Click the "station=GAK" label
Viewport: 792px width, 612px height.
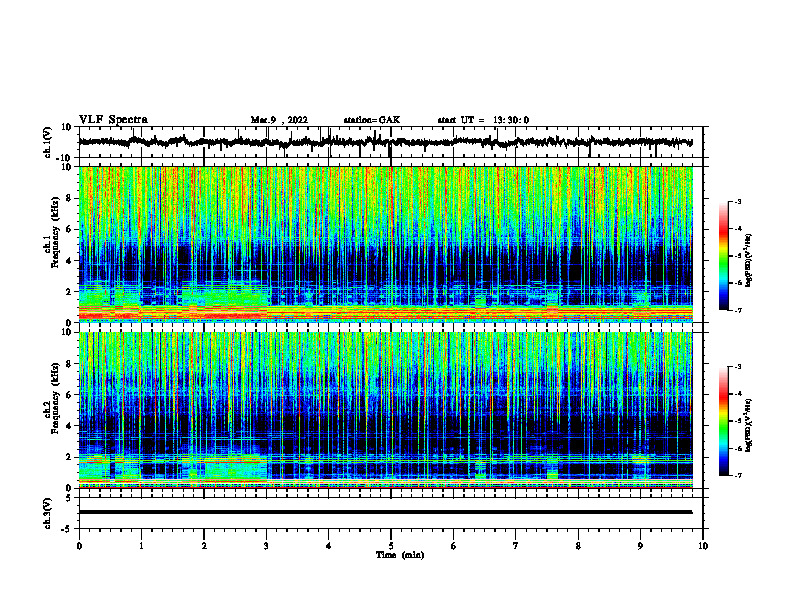[x=372, y=120]
